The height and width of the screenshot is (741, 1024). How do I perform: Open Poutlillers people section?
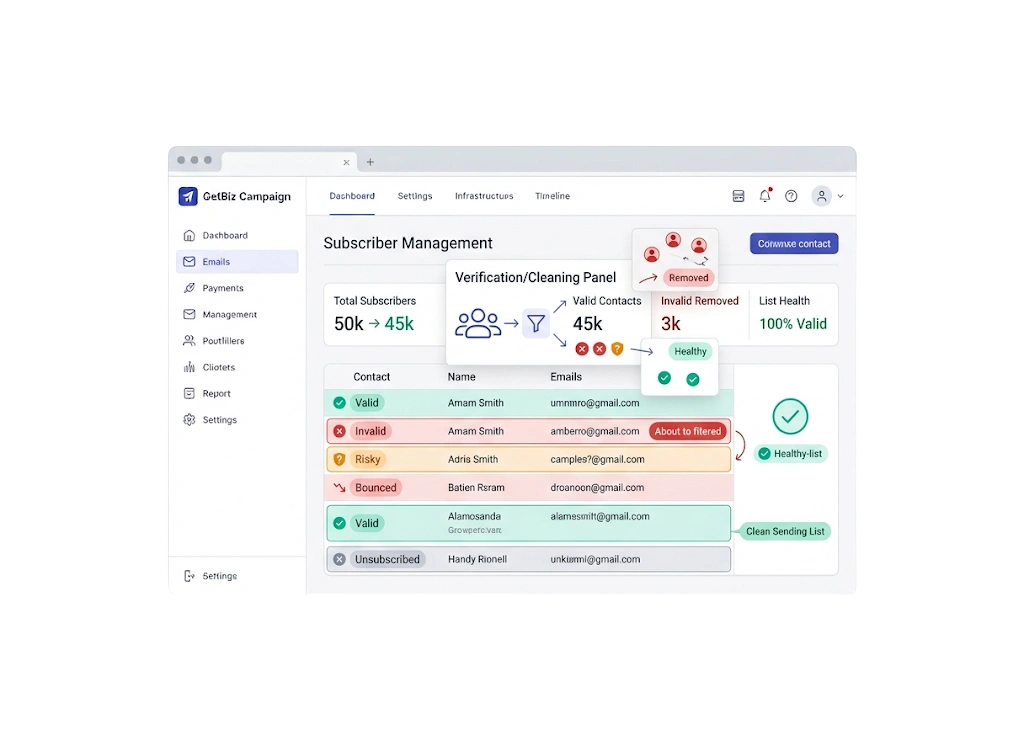214,341
